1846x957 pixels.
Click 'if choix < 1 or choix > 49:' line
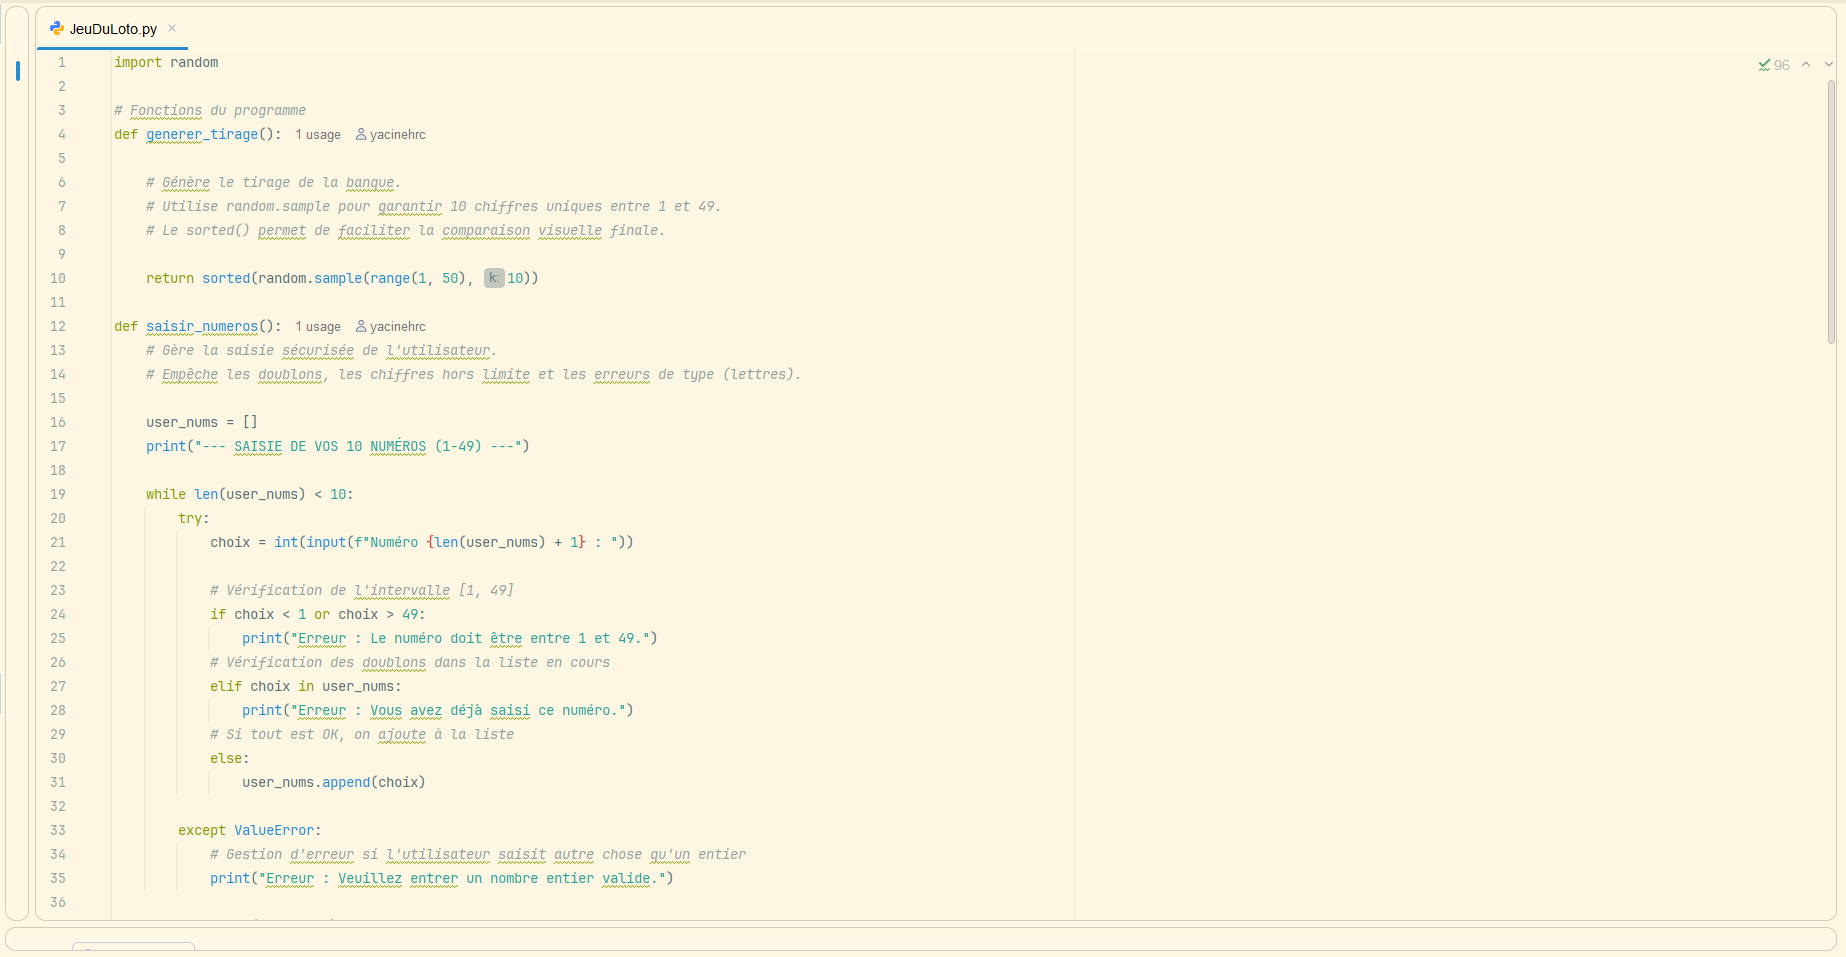point(318,614)
